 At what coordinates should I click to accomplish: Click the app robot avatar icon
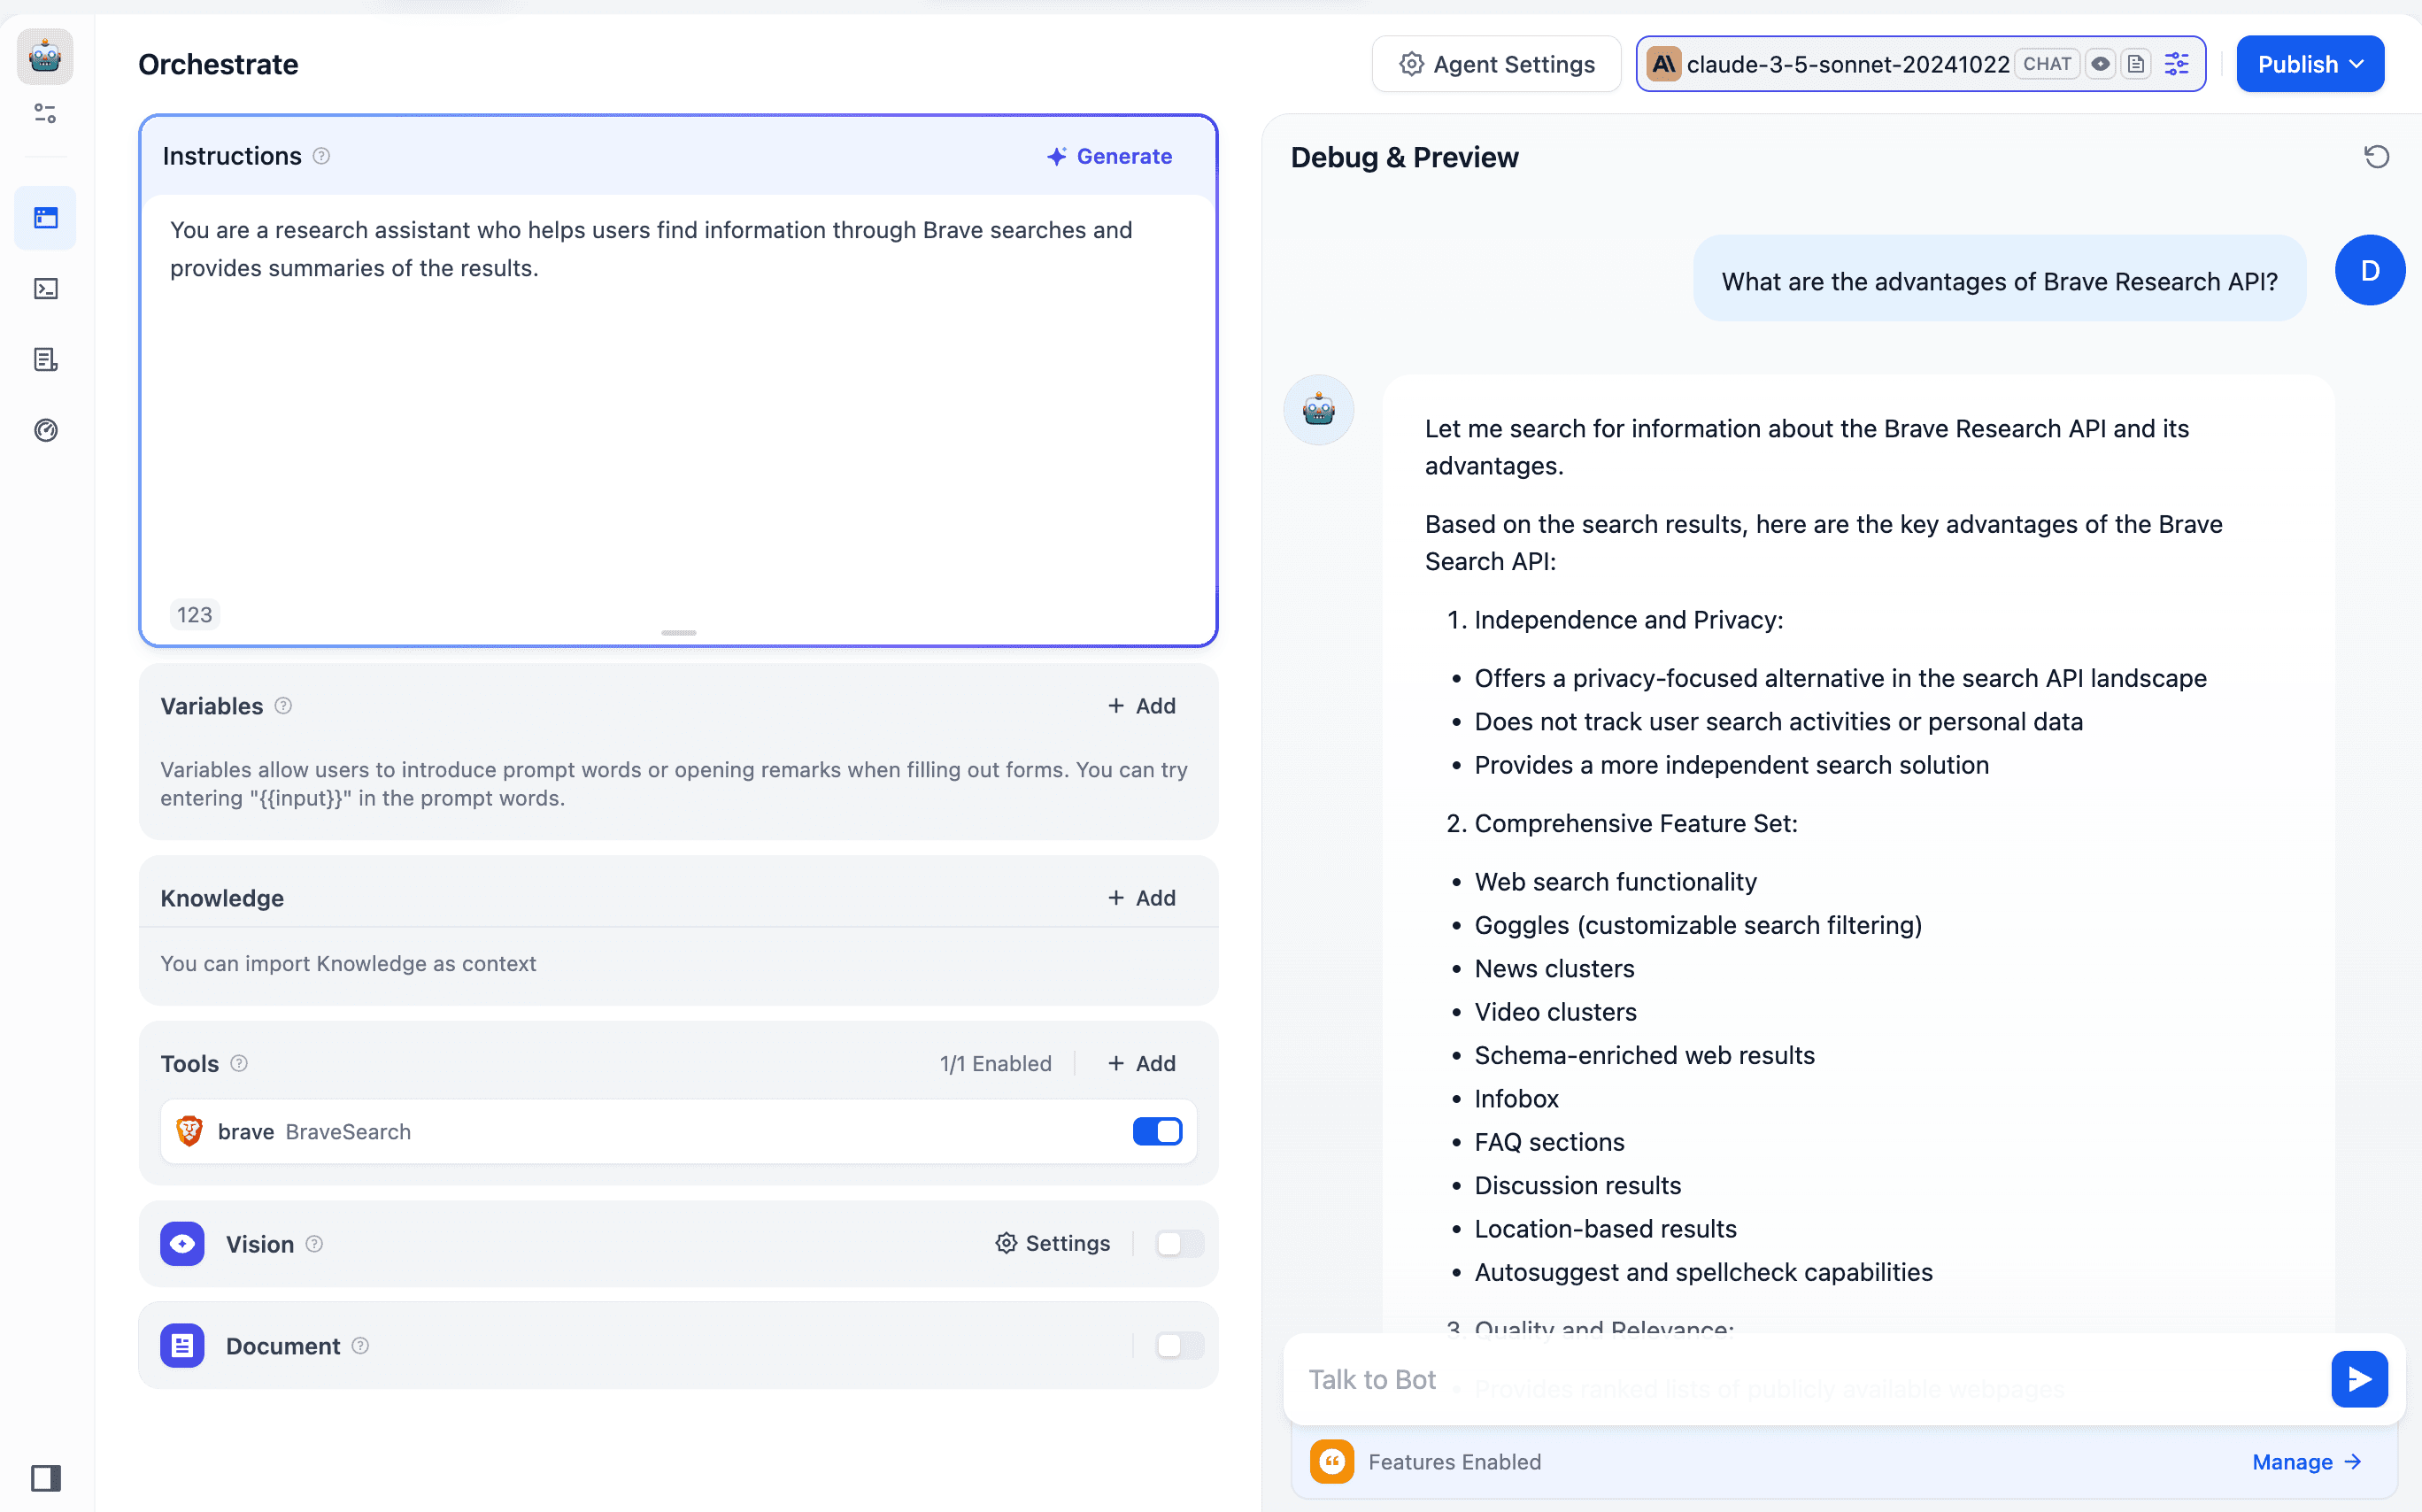point(45,56)
